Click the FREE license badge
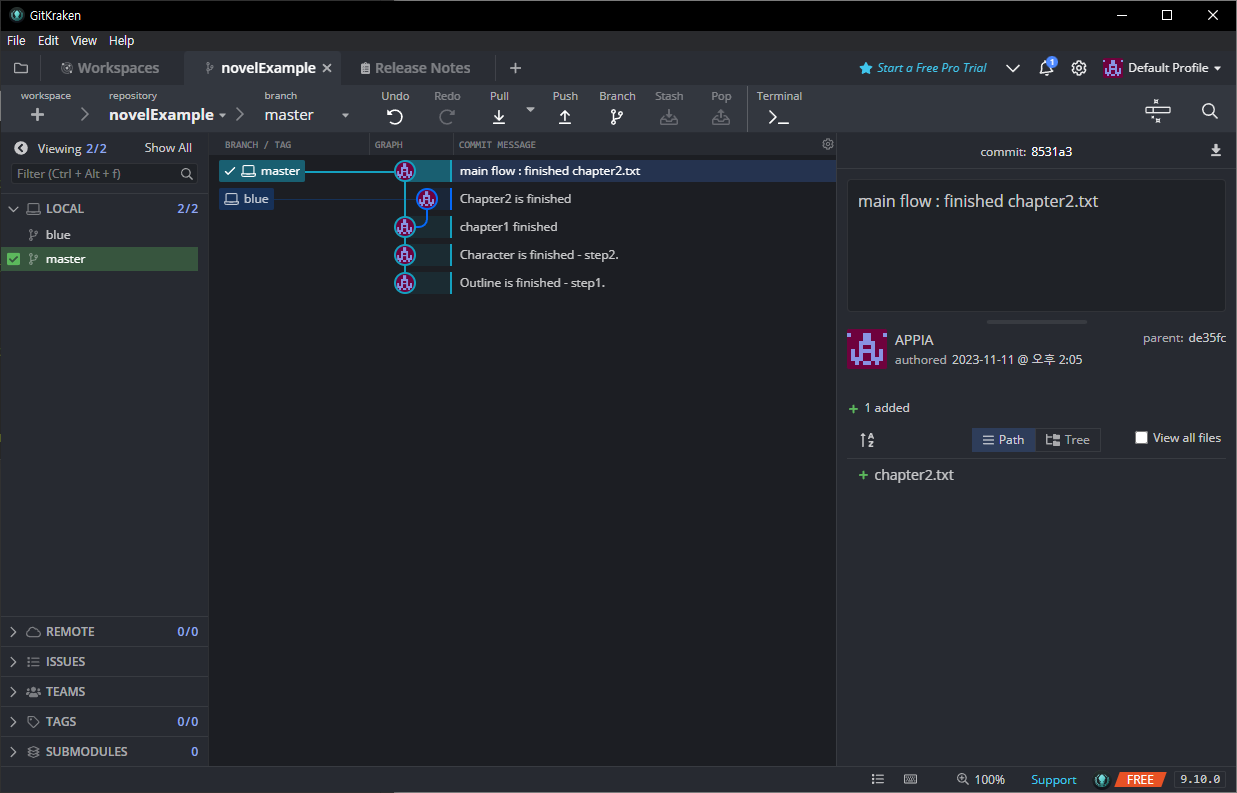This screenshot has width=1237, height=793. [x=1140, y=780]
